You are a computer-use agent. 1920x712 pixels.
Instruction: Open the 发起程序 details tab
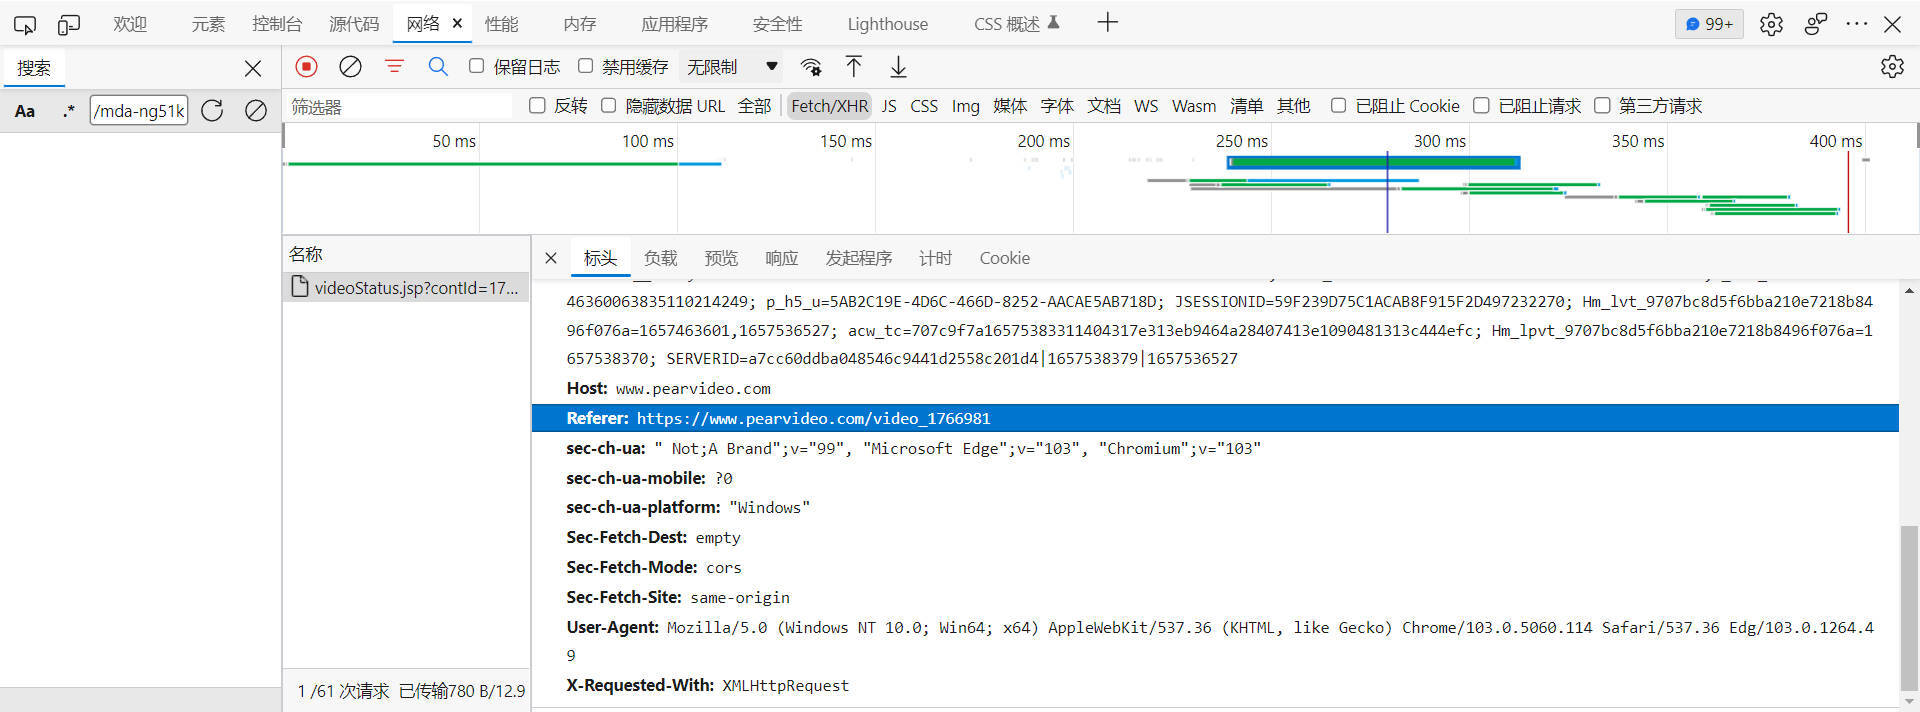858,258
